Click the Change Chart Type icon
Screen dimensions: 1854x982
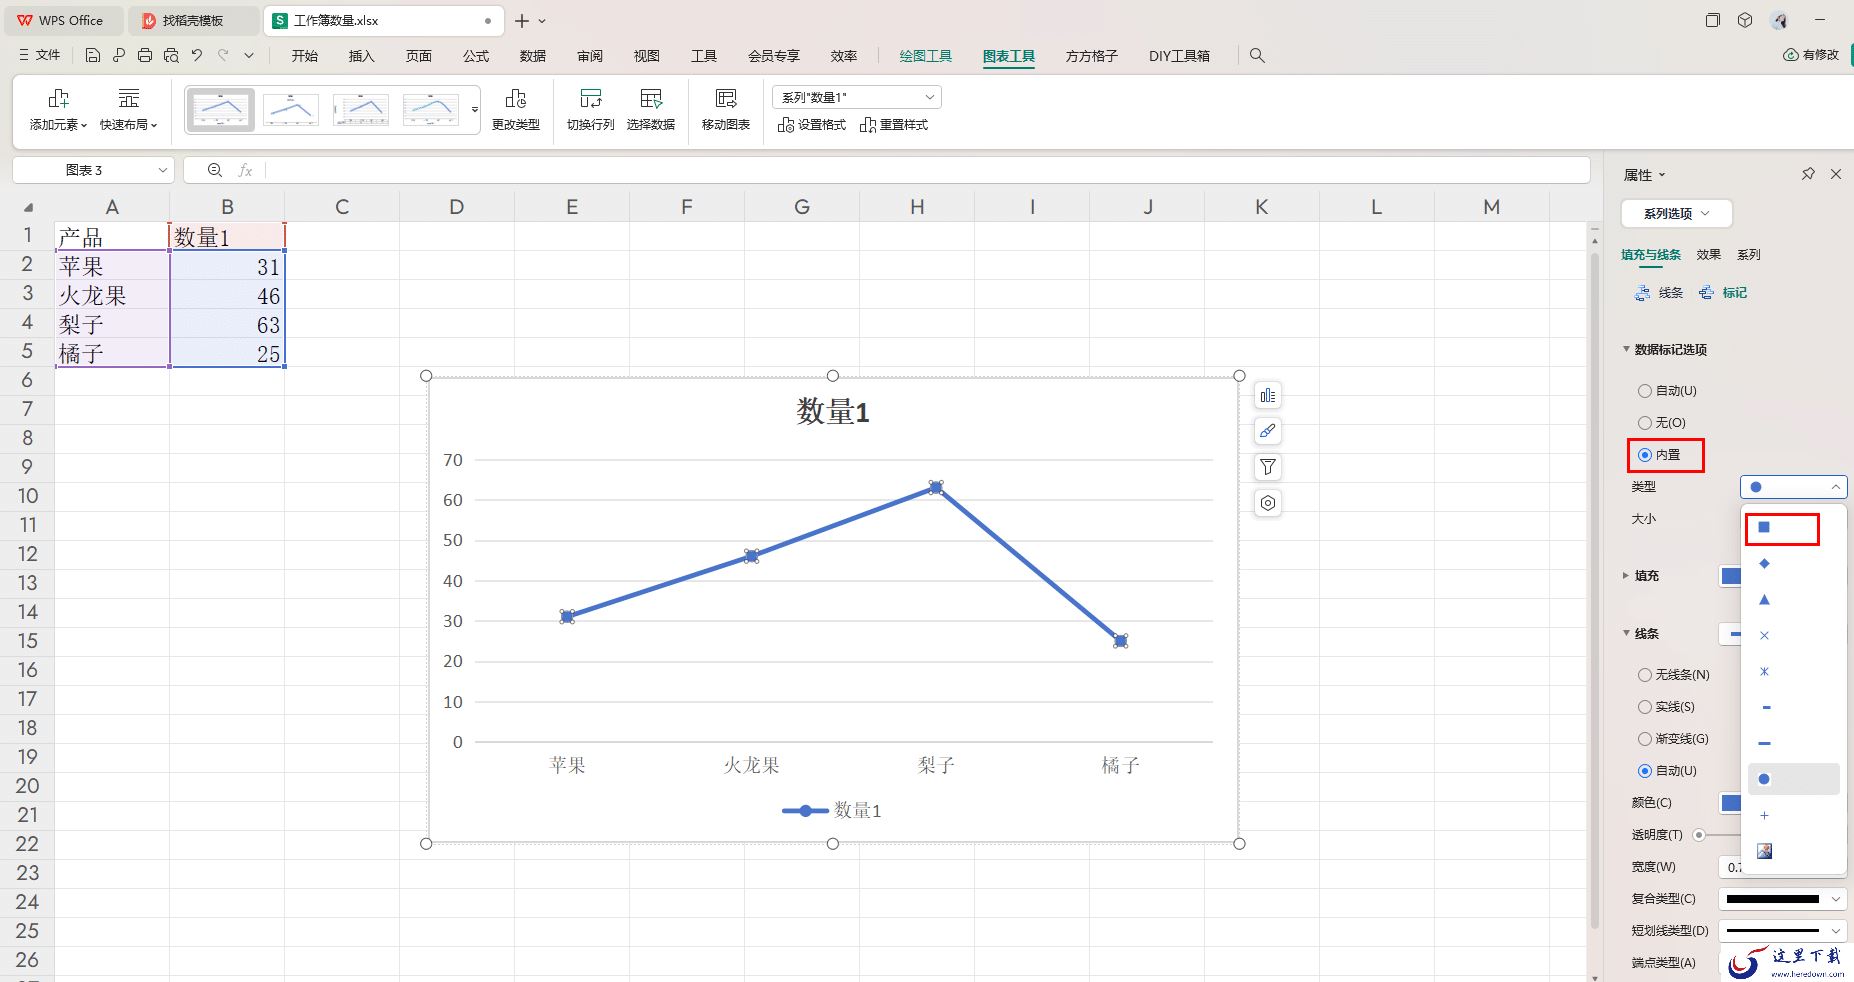click(x=516, y=98)
